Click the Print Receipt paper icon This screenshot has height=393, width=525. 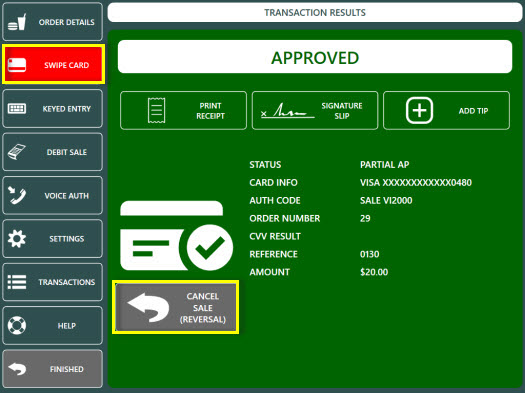[x=156, y=110]
